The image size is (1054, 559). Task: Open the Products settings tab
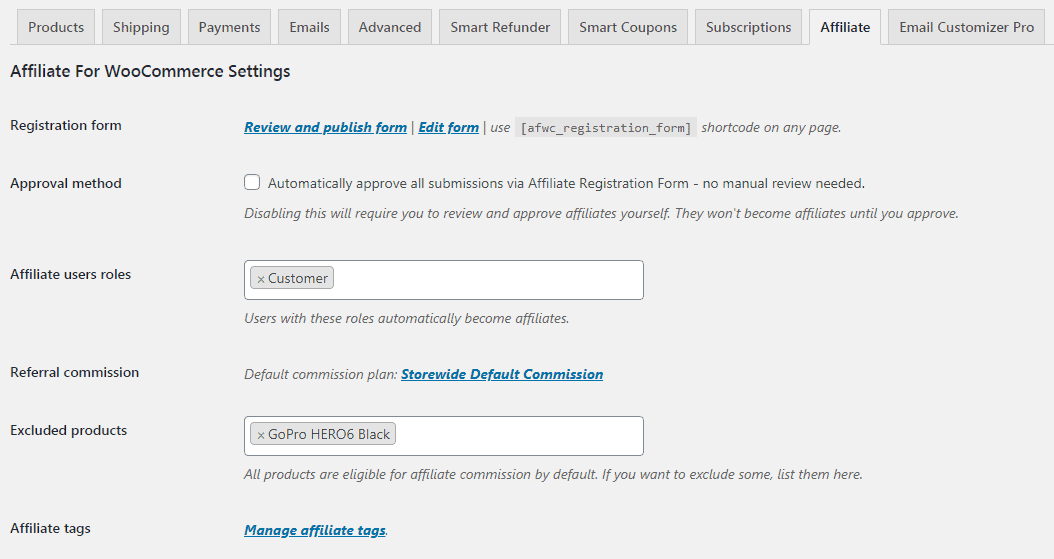tap(56, 28)
